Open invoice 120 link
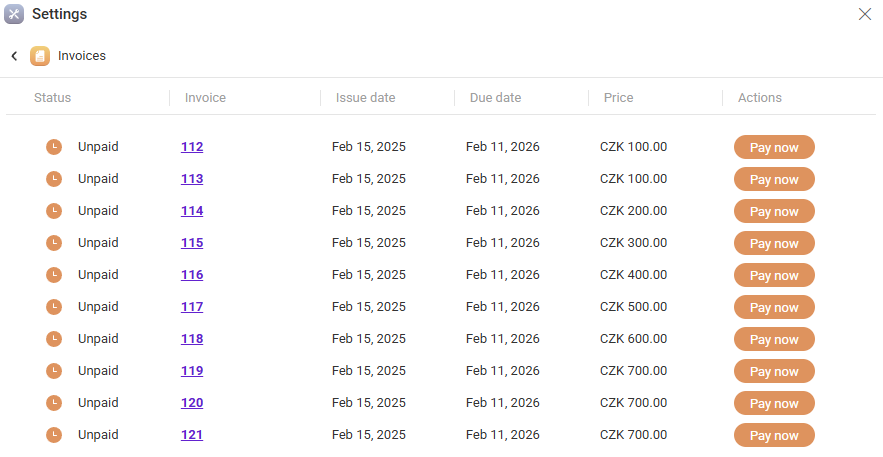This screenshot has width=883, height=457. [x=192, y=403]
